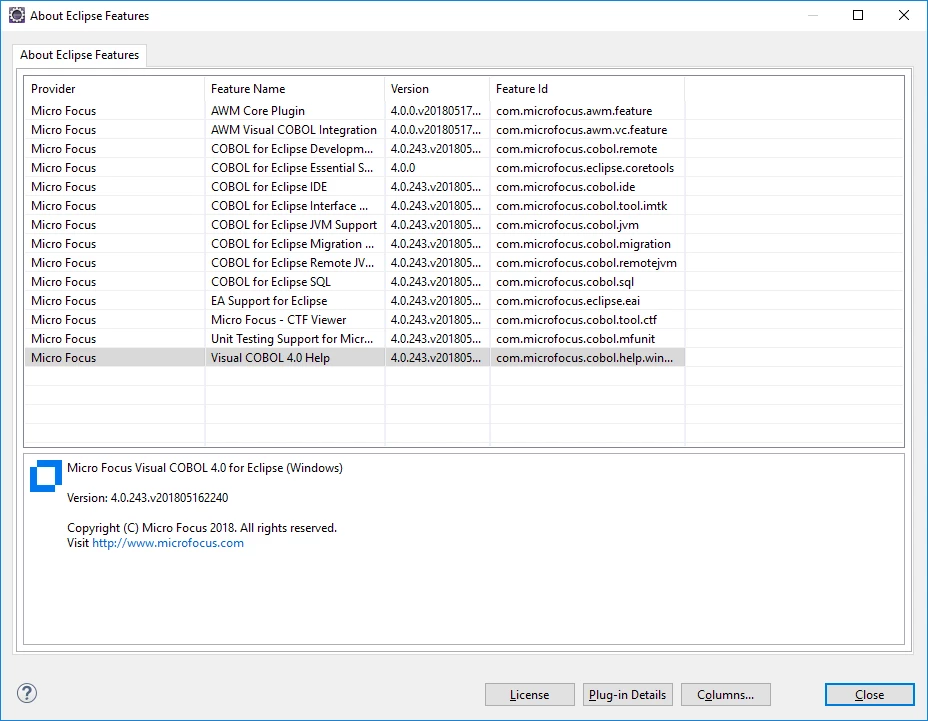Click the Eclipse icon in the title bar
This screenshot has width=928, height=721.
coord(17,15)
